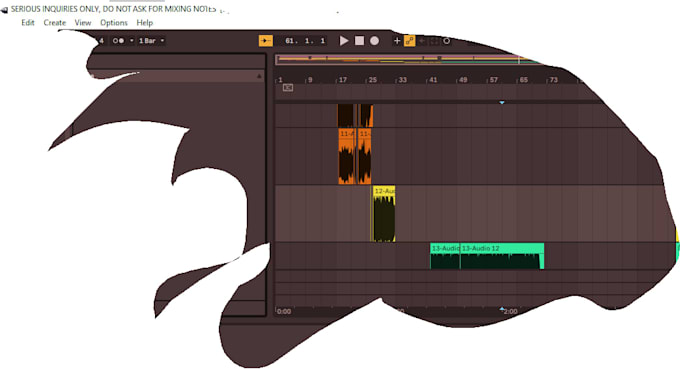
Task: Select the green 13-Audio 12 clip
Action: (502, 256)
